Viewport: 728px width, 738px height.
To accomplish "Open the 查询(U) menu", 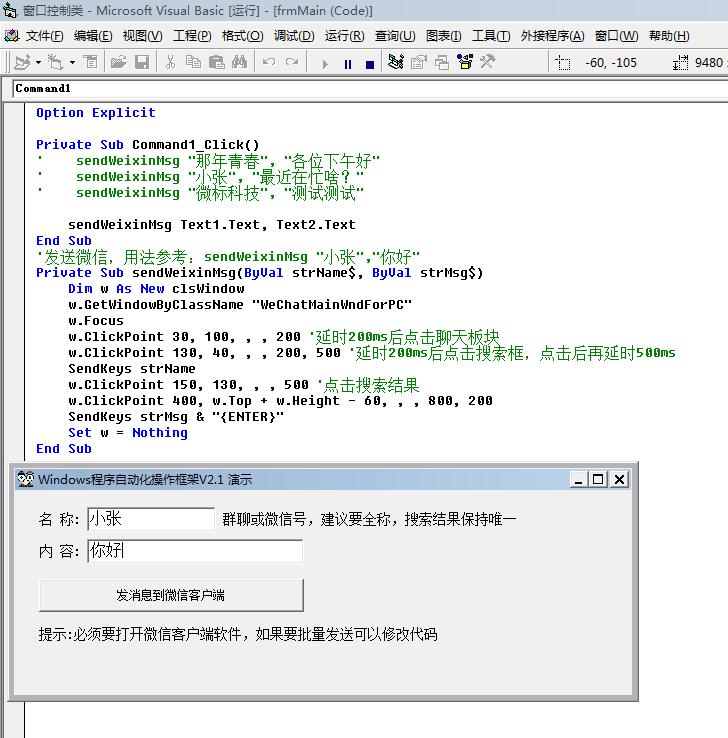I will click(x=395, y=36).
